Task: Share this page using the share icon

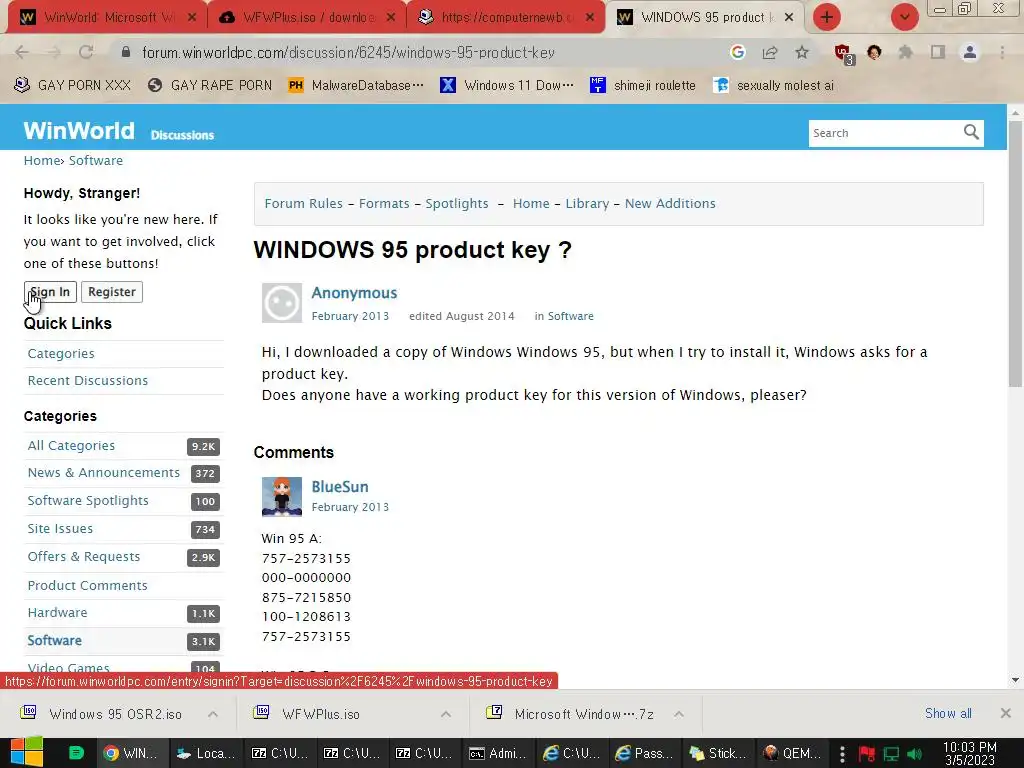Action: click(770, 52)
